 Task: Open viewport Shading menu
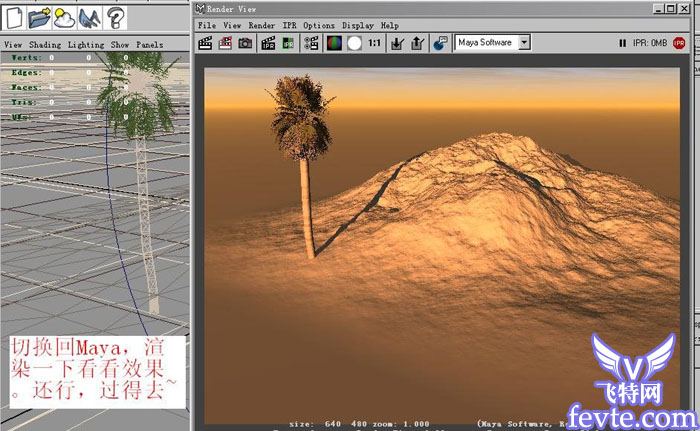pos(45,45)
